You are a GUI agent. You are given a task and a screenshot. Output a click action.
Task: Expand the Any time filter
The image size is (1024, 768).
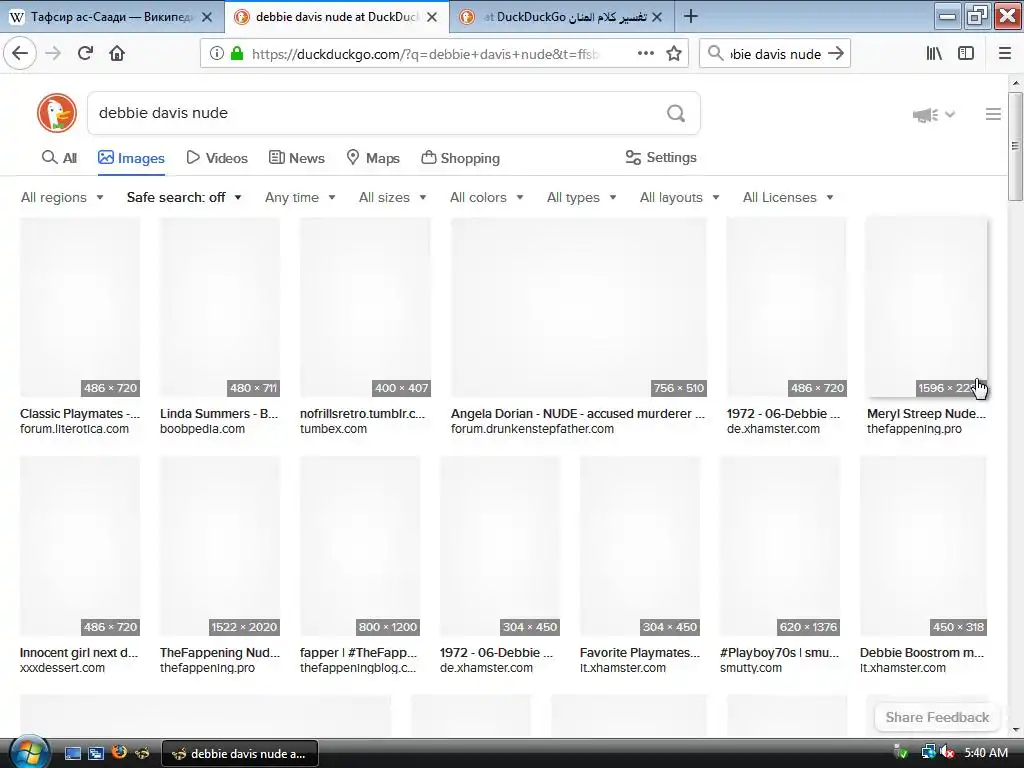(x=300, y=197)
